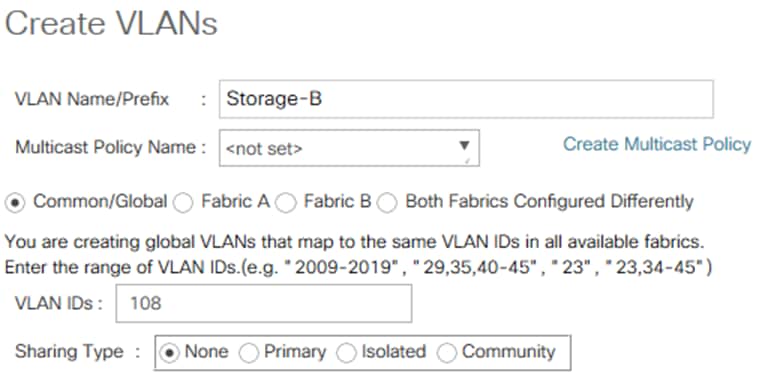Select the Fabric B radio option
This screenshot has width=759, height=386.
tap(286, 202)
